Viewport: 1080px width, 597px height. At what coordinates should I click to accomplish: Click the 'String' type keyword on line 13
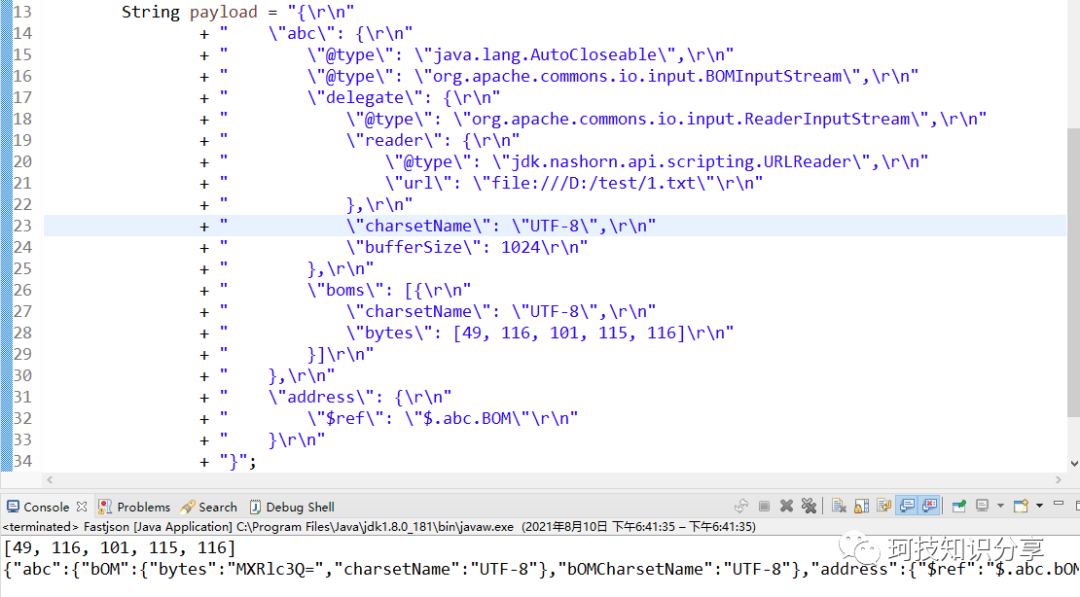click(150, 12)
